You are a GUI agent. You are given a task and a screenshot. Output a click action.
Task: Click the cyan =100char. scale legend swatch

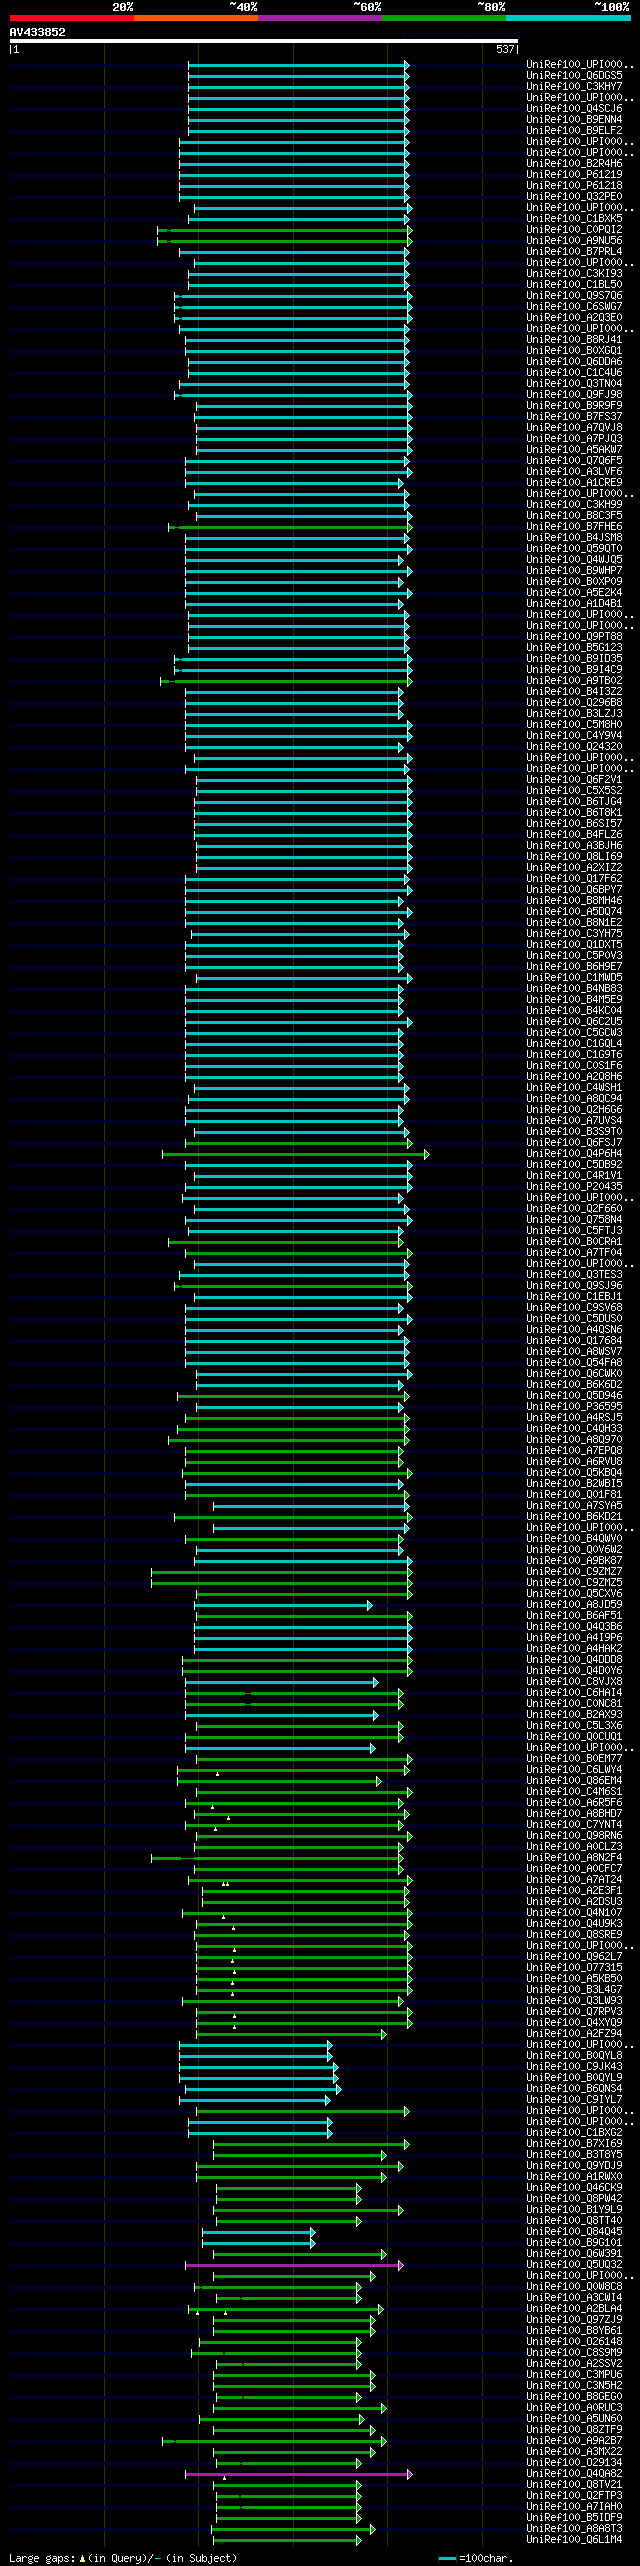[x=448, y=2558]
